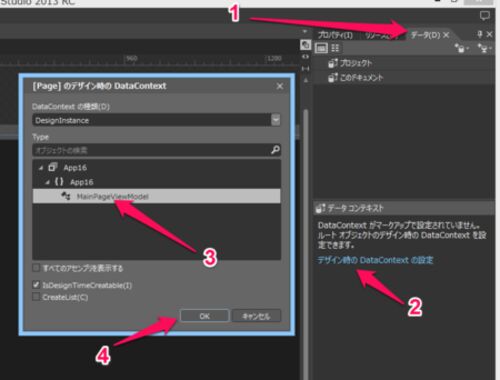Toggle すべてのアセンブリを表示する checkbox

(36, 268)
